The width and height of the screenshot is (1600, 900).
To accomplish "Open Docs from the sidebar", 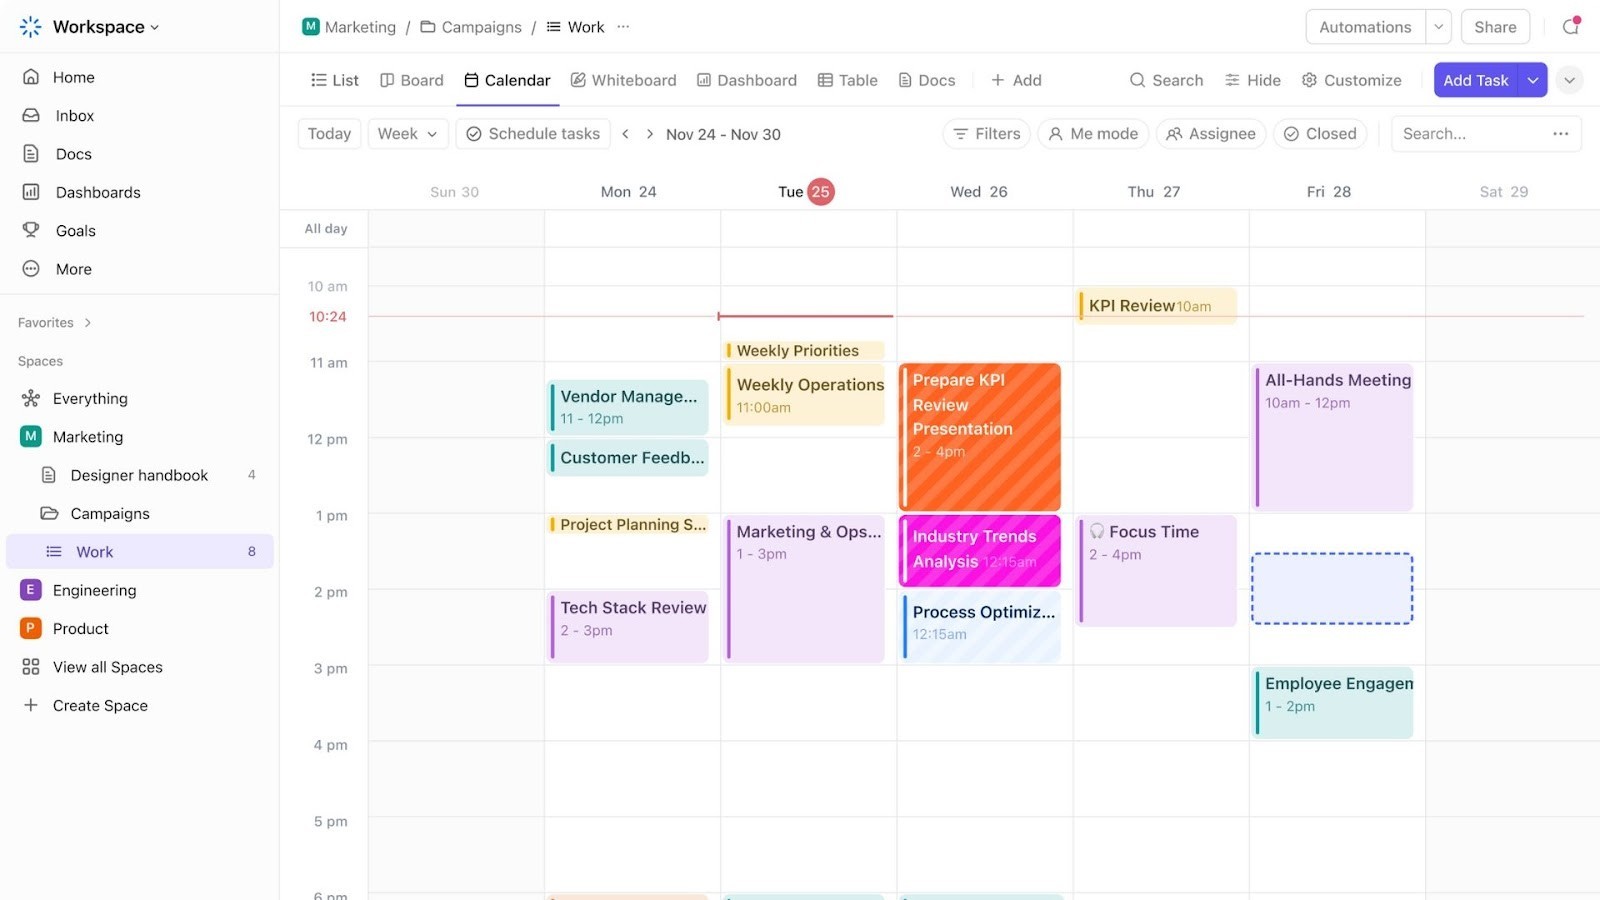I will (x=72, y=153).
